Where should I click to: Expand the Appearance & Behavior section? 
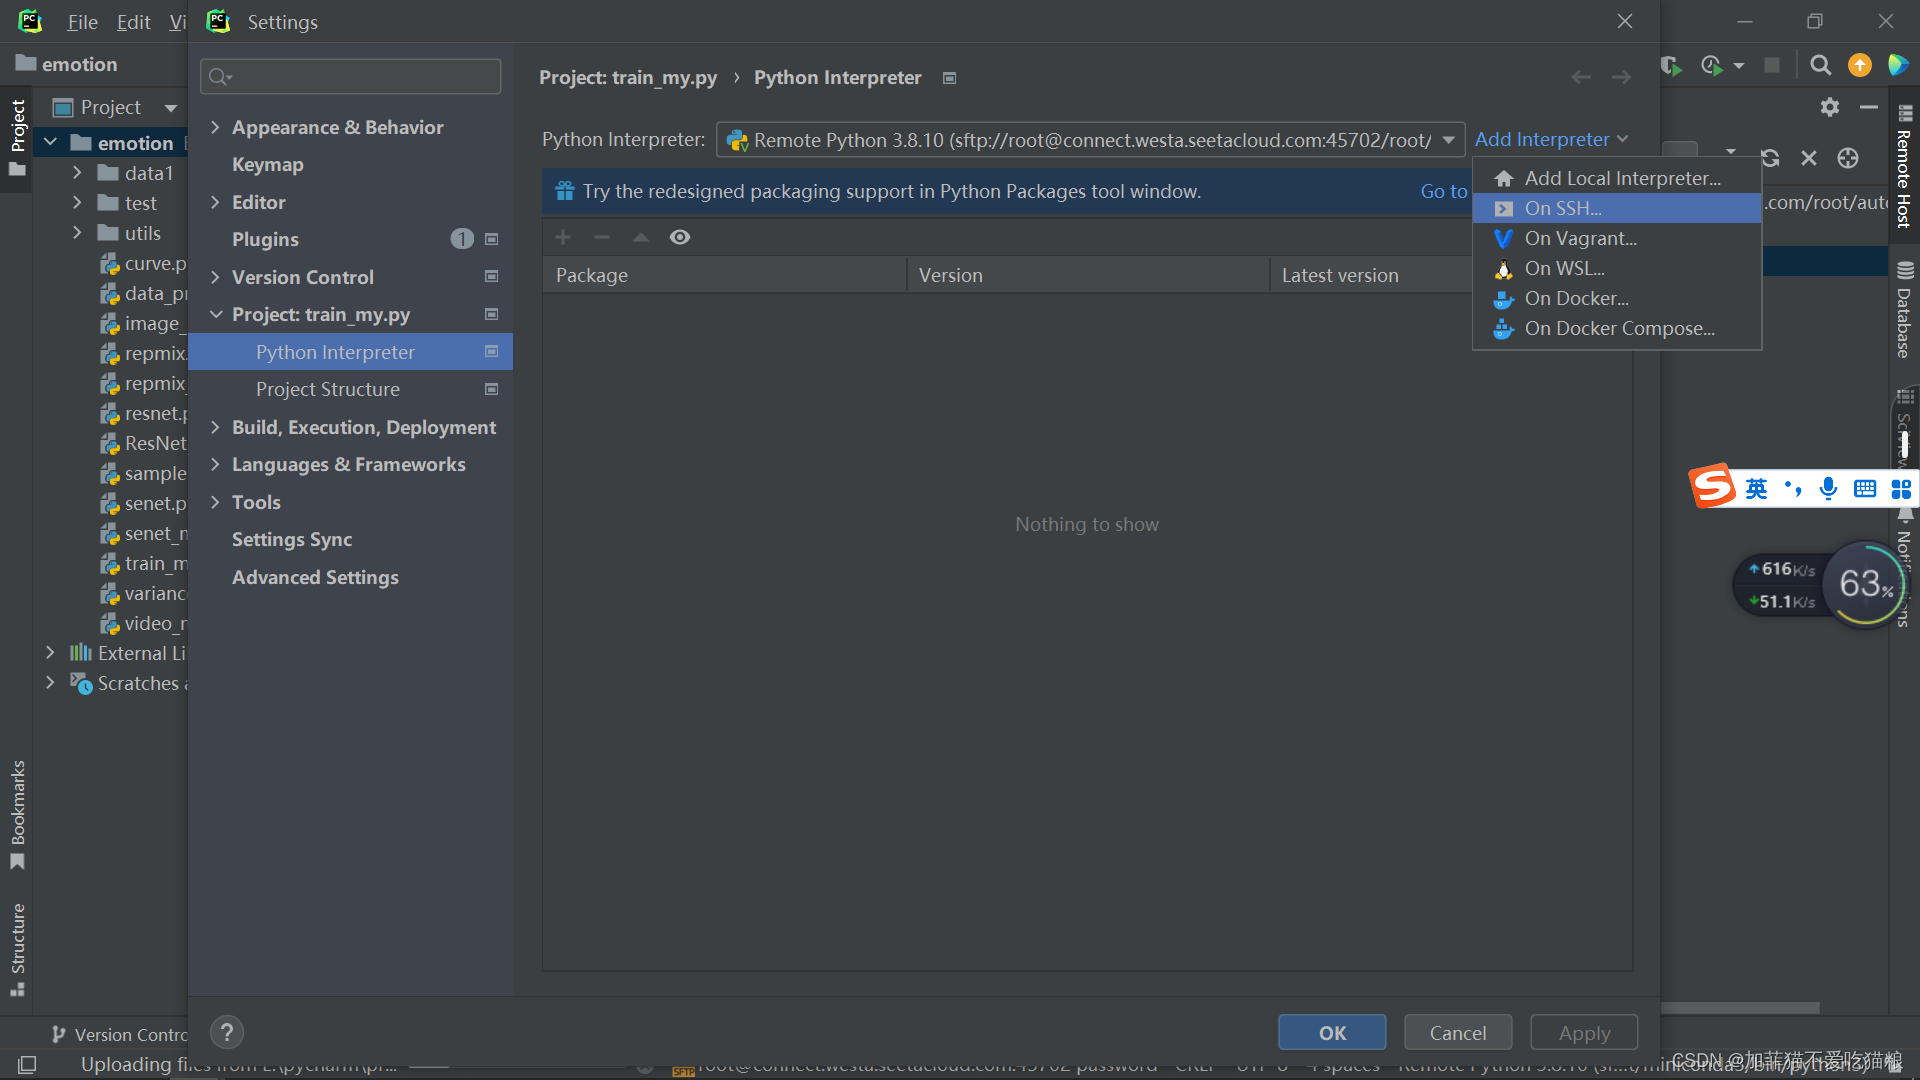[x=216, y=127]
